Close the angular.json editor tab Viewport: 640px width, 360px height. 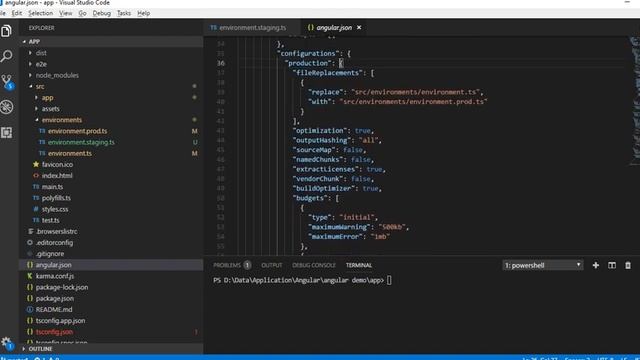coord(359,27)
